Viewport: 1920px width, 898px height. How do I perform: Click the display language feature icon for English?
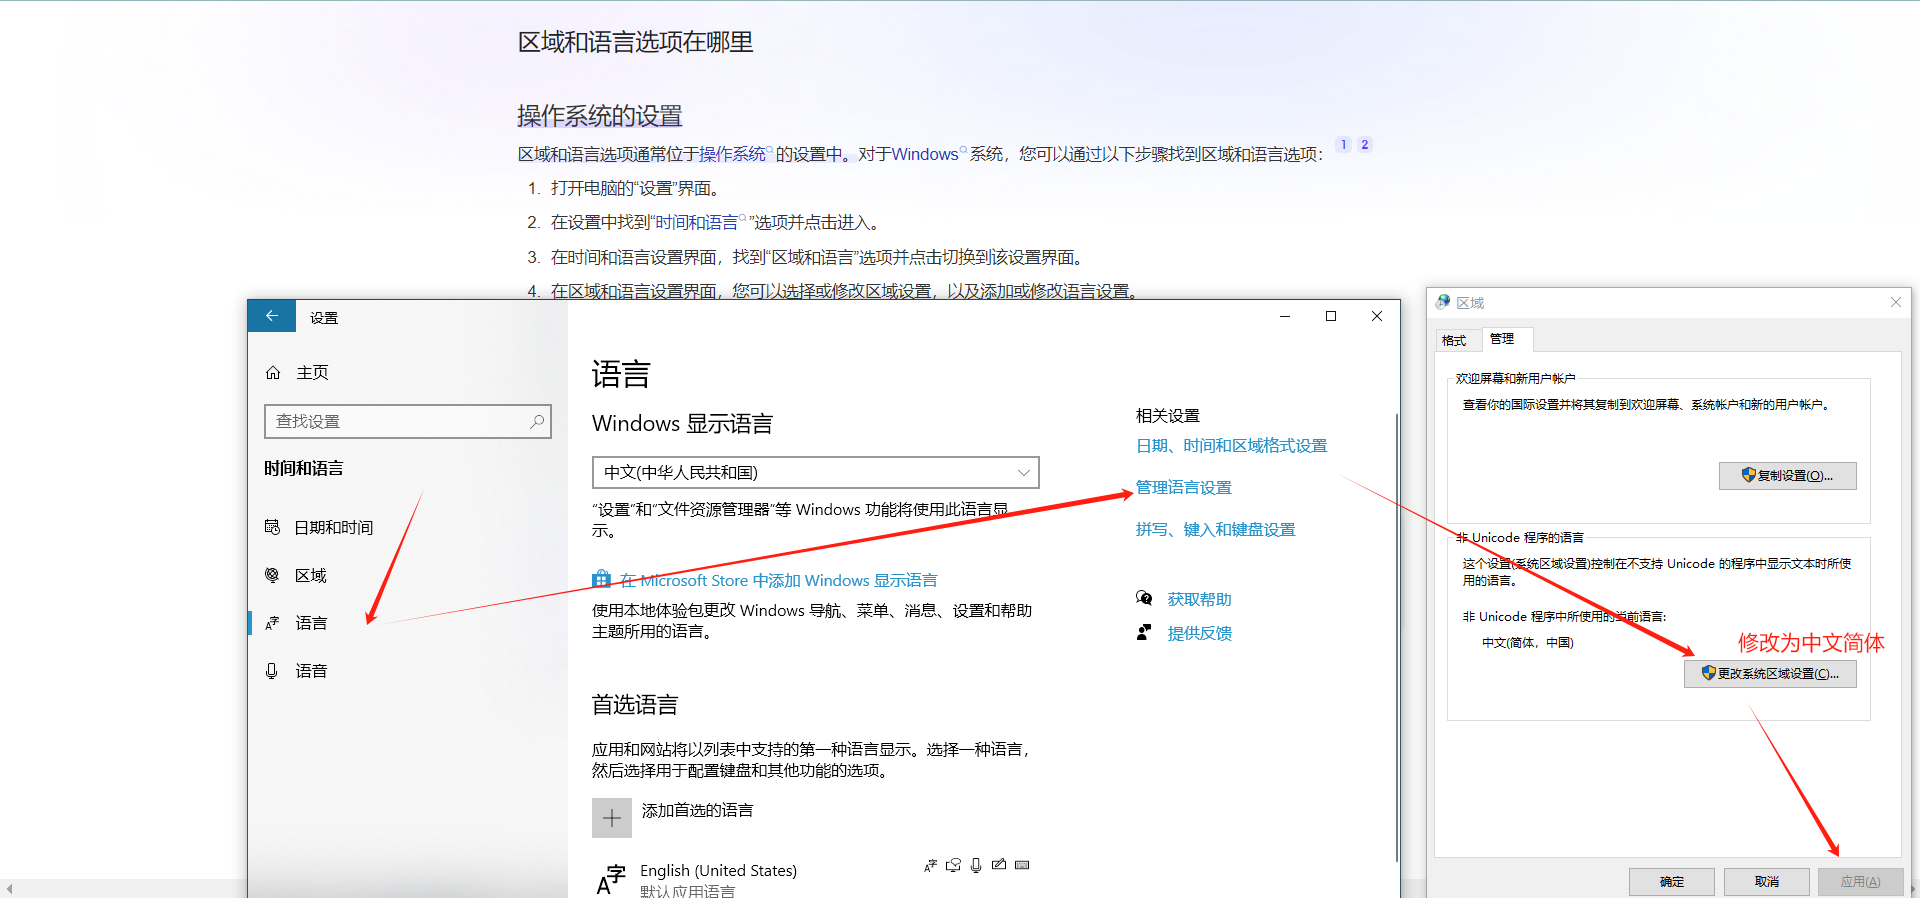tap(930, 865)
